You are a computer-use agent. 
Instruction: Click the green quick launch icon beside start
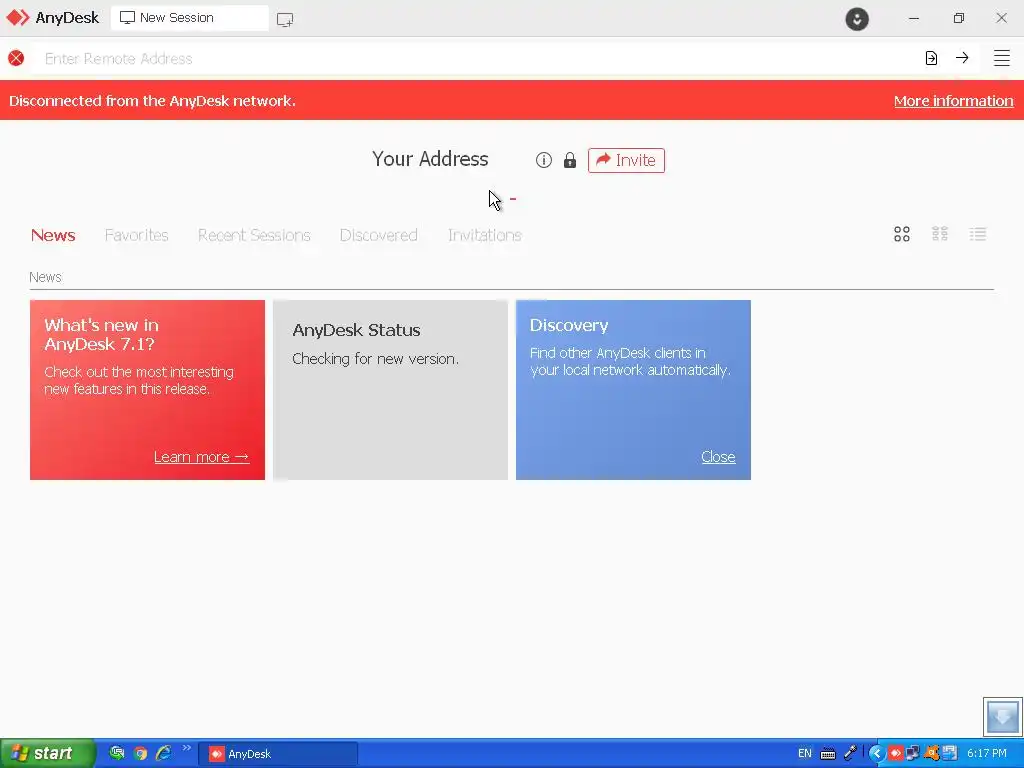point(117,754)
